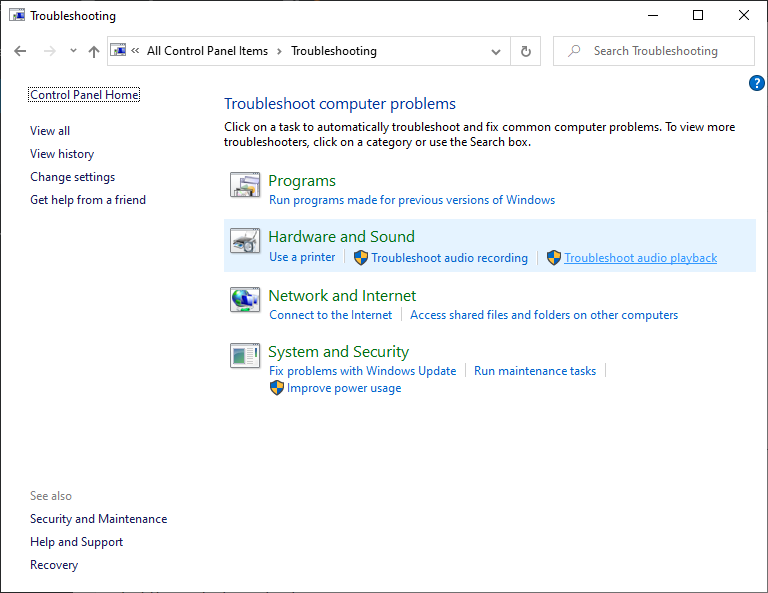768x593 pixels.
Task: Open Recovery under See also
Action: [54, 565]
